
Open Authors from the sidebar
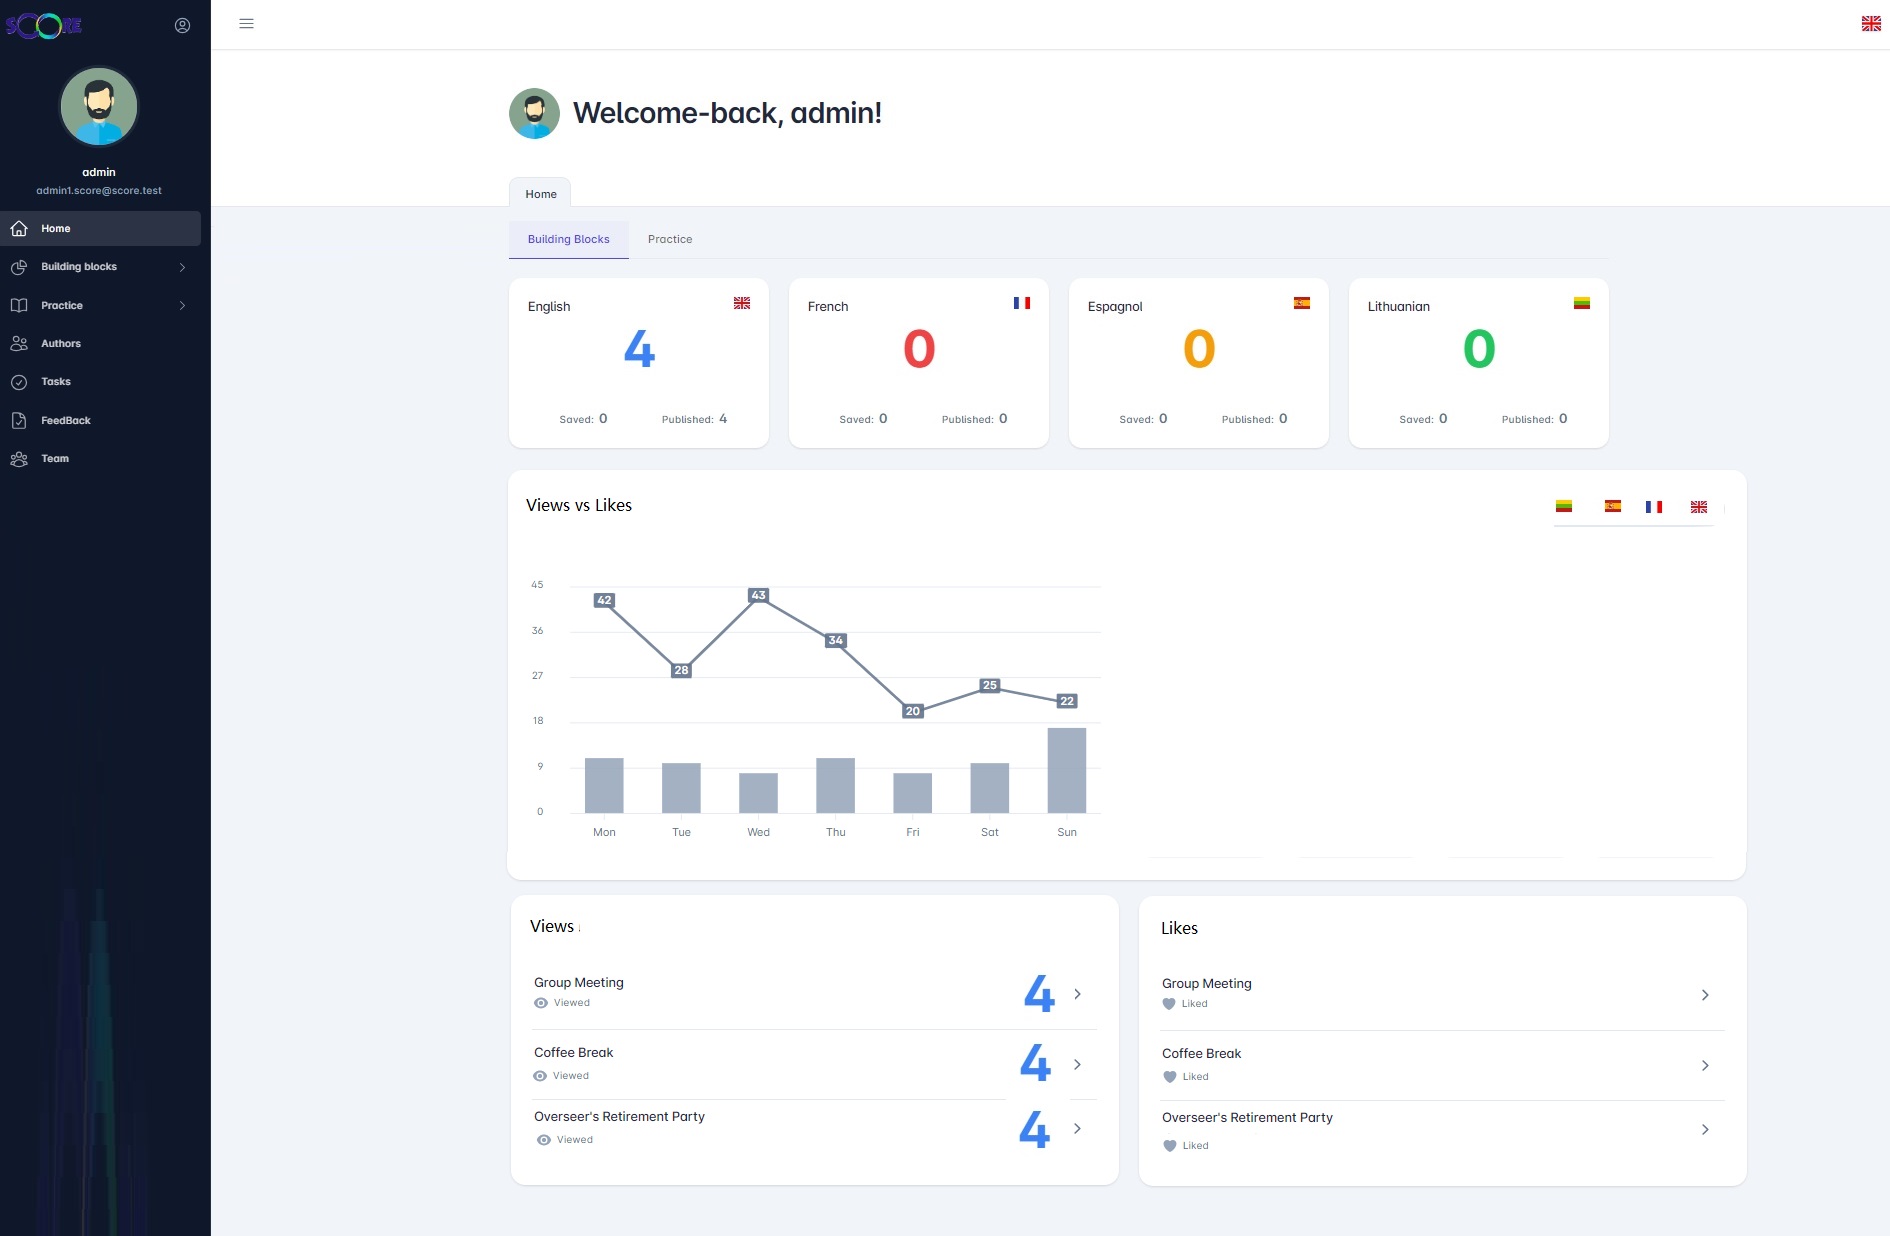click(60, 343)
